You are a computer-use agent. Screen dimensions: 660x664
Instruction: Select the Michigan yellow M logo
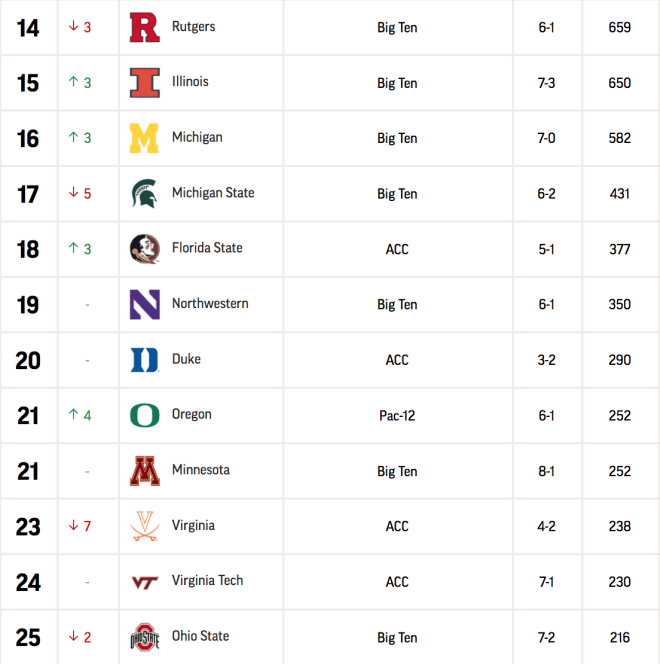144,138
